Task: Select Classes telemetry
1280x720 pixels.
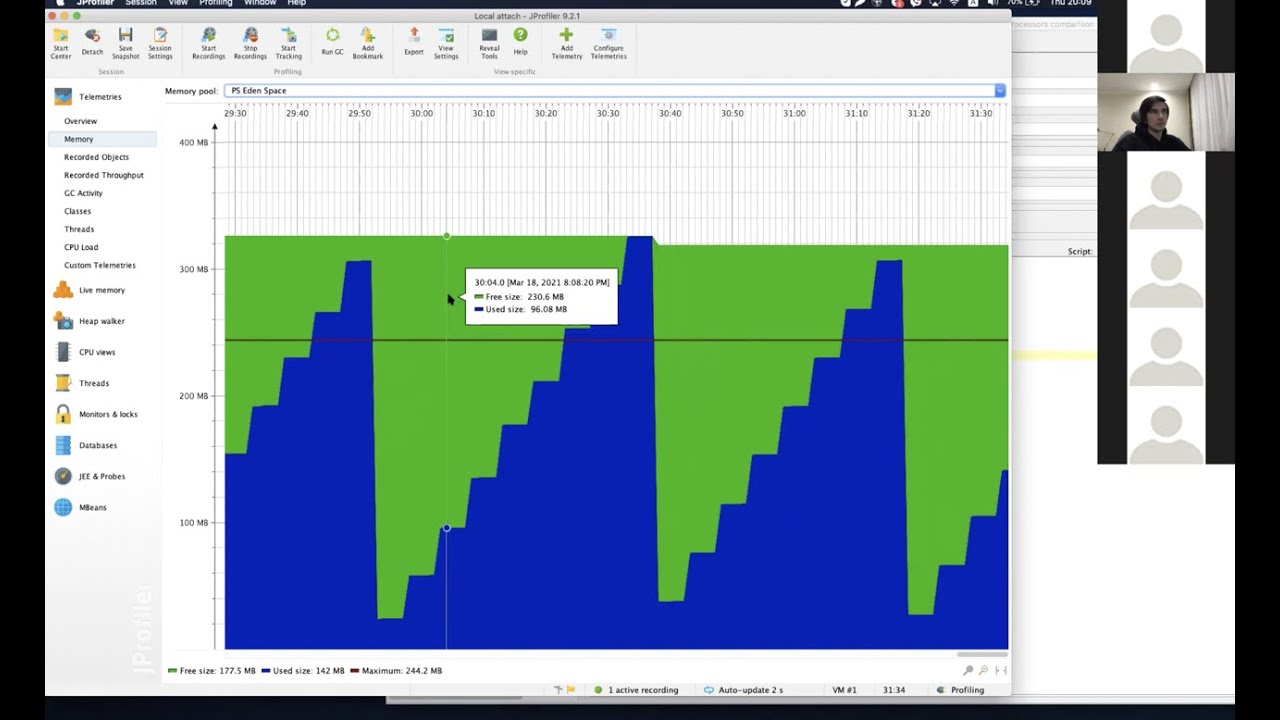Action: (77, 211)
